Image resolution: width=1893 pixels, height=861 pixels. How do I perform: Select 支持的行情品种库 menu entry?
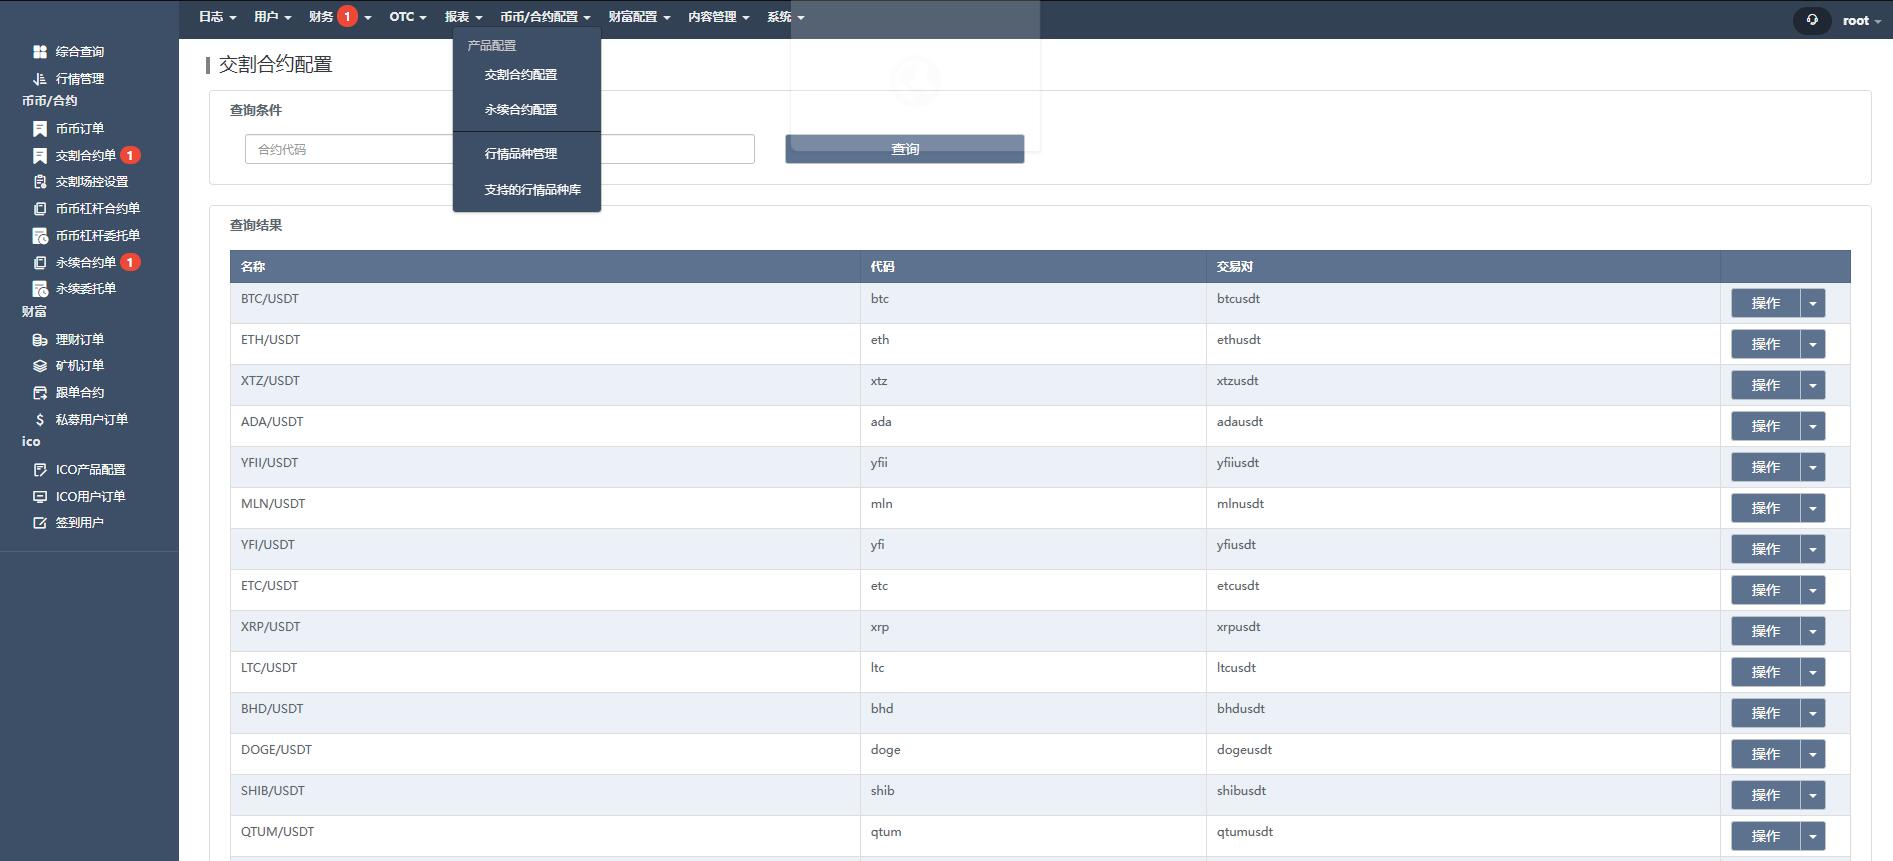[x=532, y=190]
